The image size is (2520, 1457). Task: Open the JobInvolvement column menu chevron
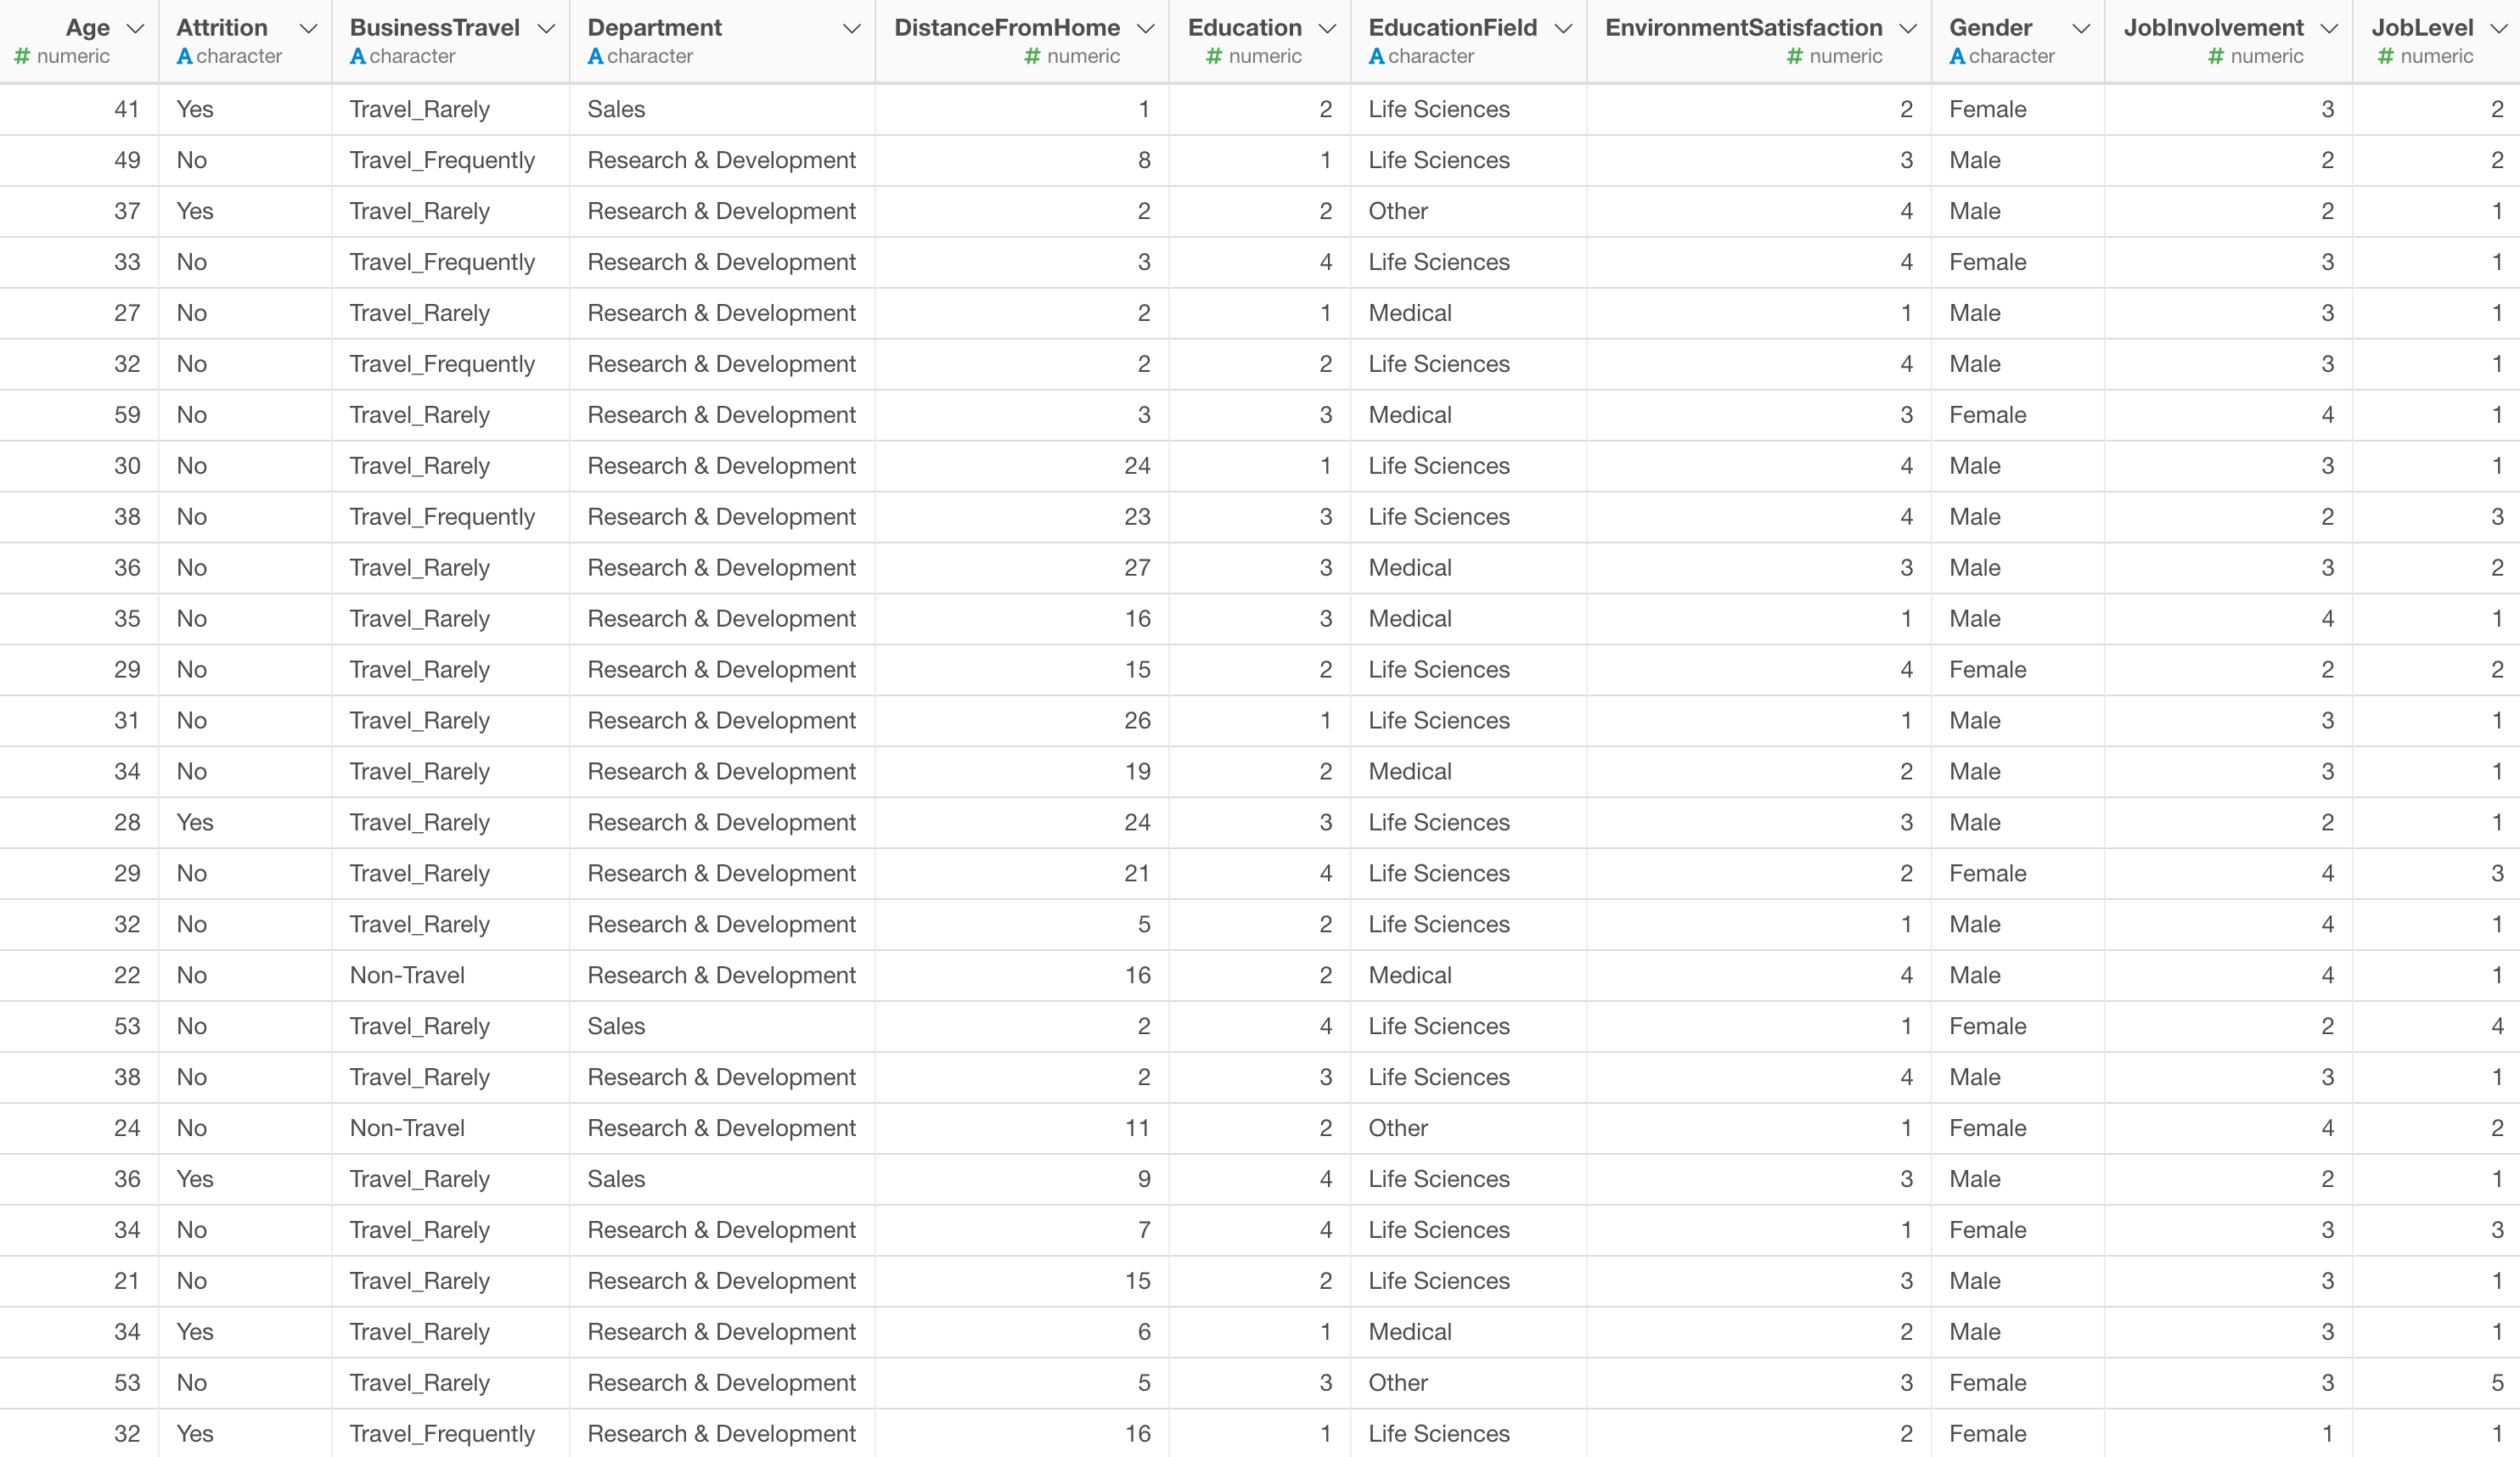click(x=2329, y=29)
